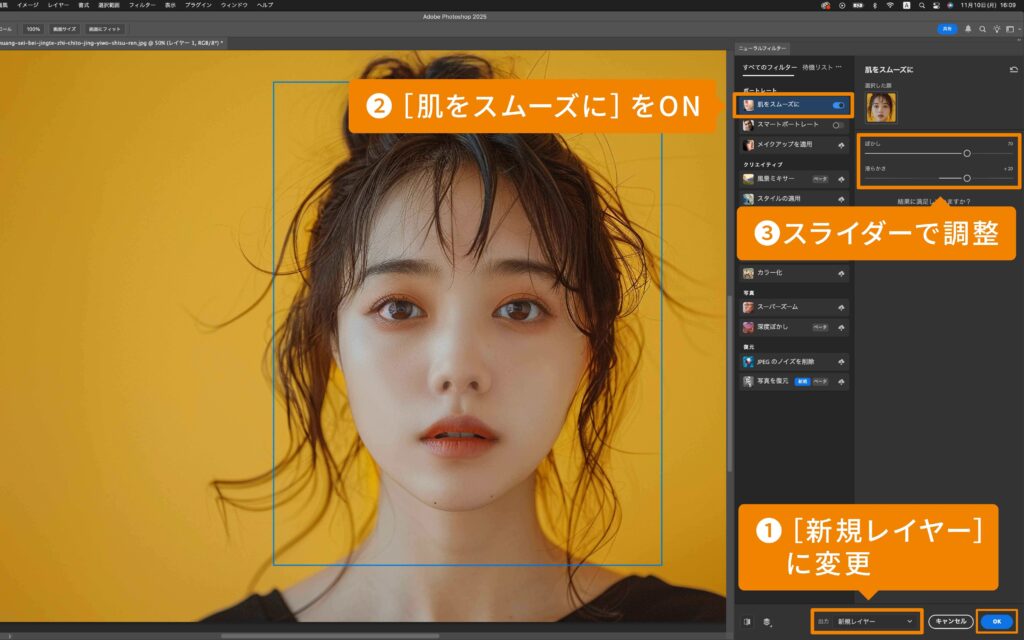Click the reset parameters arrow icon
Viewport: 1024px width, 640px height.
[x=1014, y=69]
